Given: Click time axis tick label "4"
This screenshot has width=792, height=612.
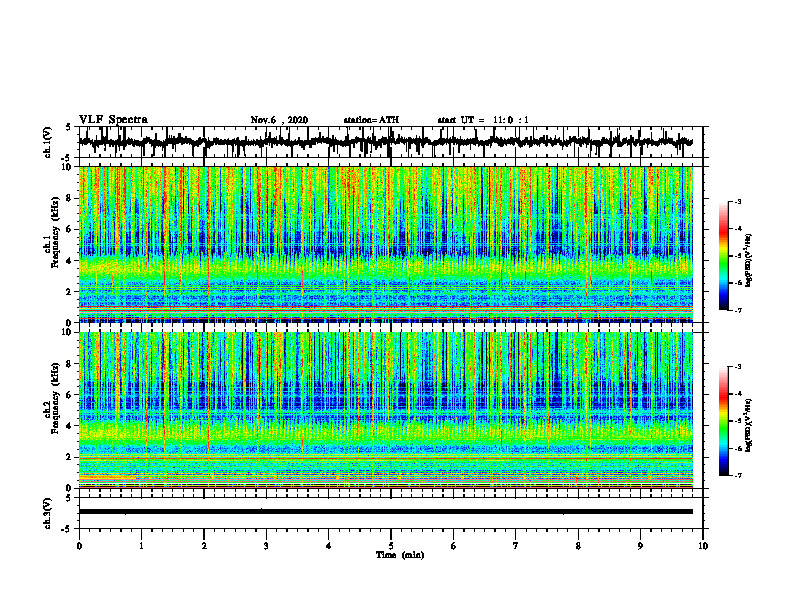Looking at the screenshot, I should 328,546.
